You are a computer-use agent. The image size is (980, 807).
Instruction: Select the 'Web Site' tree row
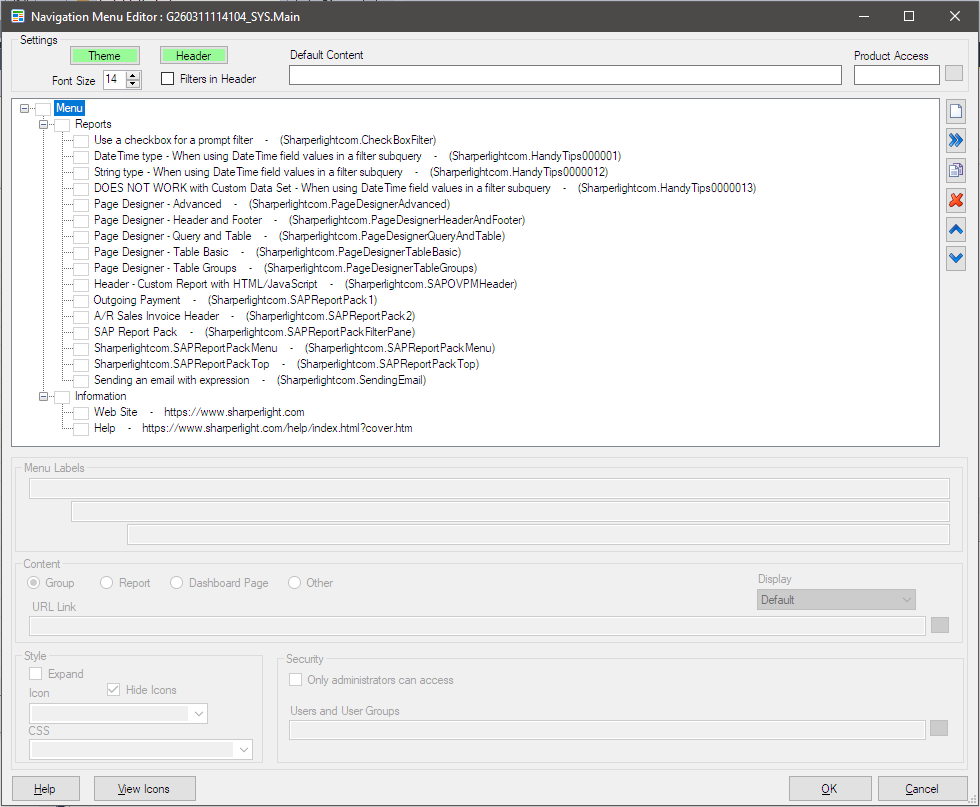tap(199, 413)
